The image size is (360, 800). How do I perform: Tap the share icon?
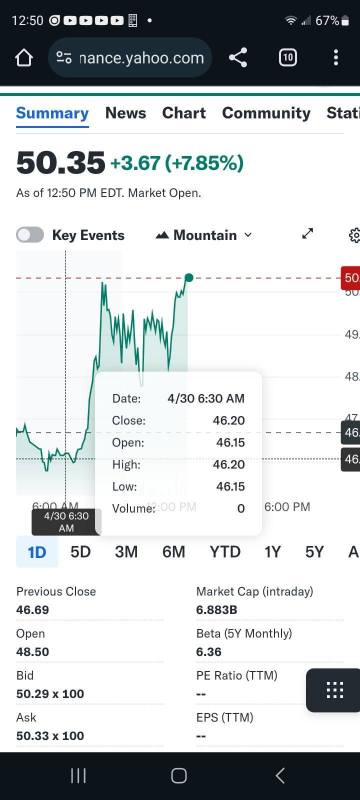pyautogui.click(x=238, y=58)
